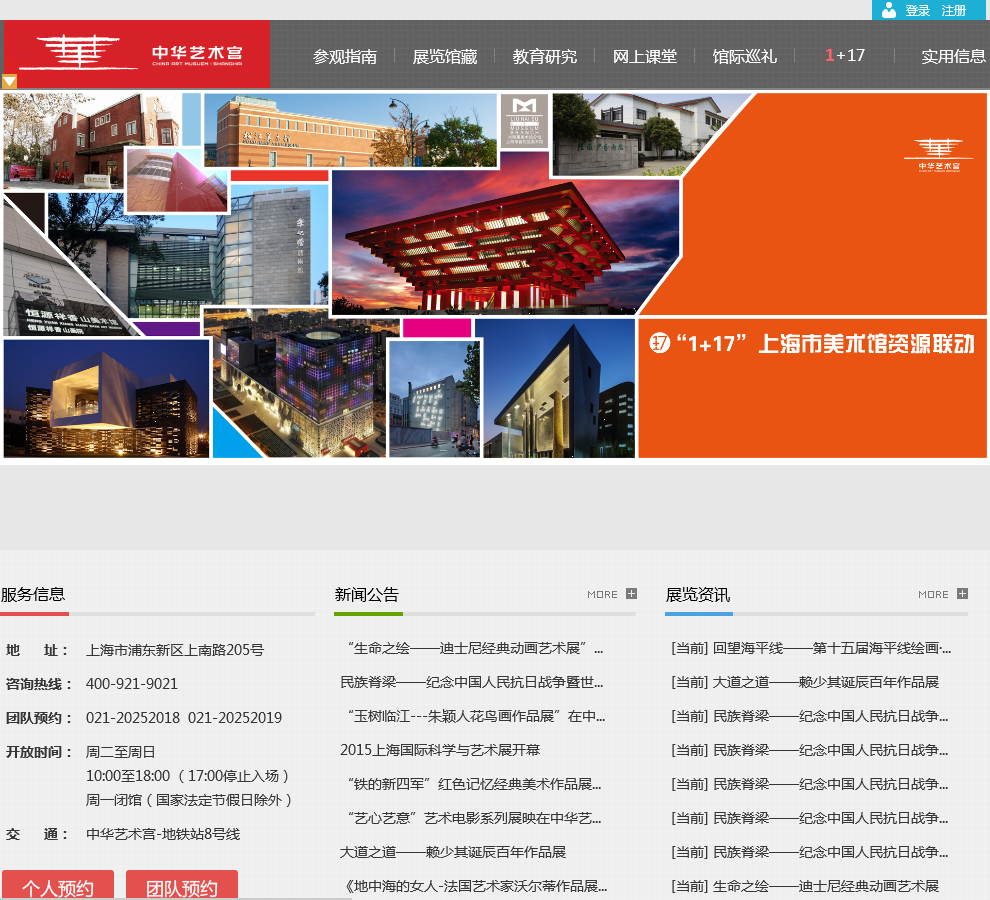The height and width of the screenshot is (900, 990).
Task: Click the 团队预约 reservation button
Action: [182, 885]
